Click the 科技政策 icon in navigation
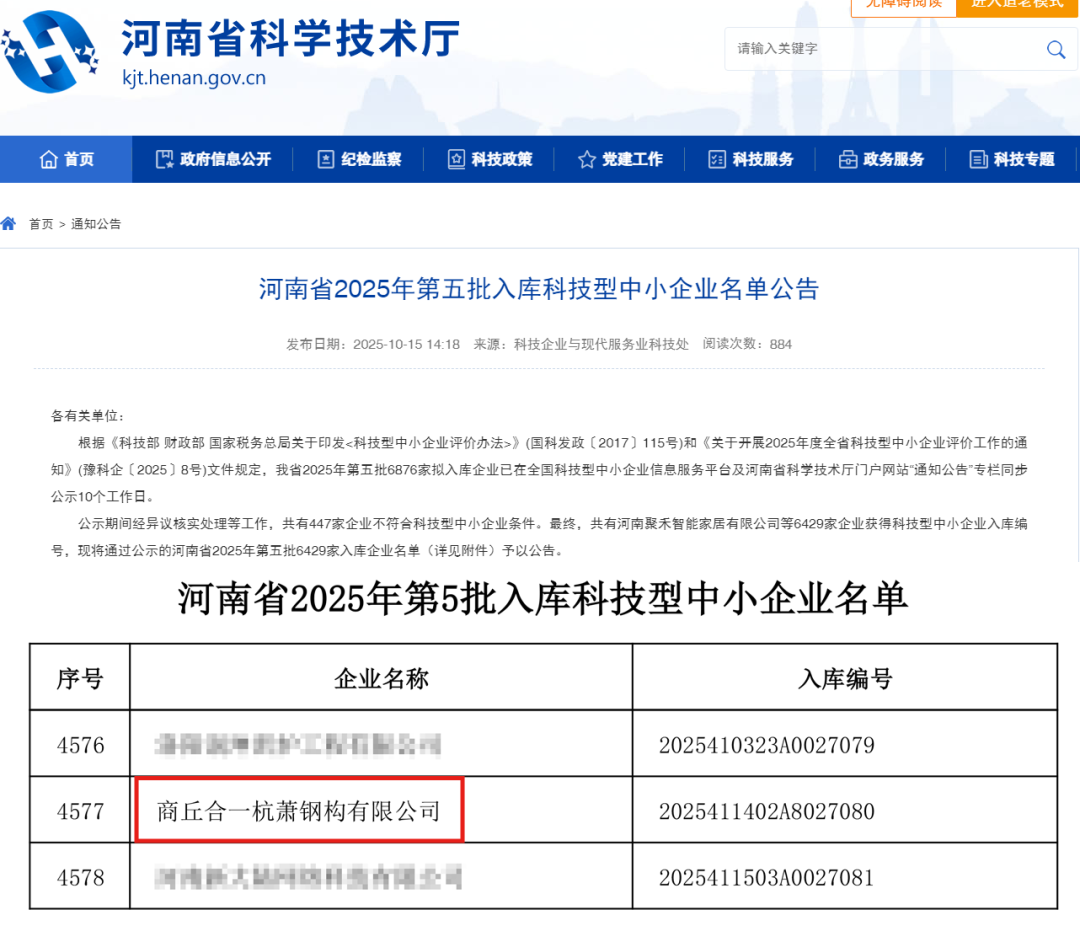This screenshot has height=926, width=1080. tap(456, 159)
